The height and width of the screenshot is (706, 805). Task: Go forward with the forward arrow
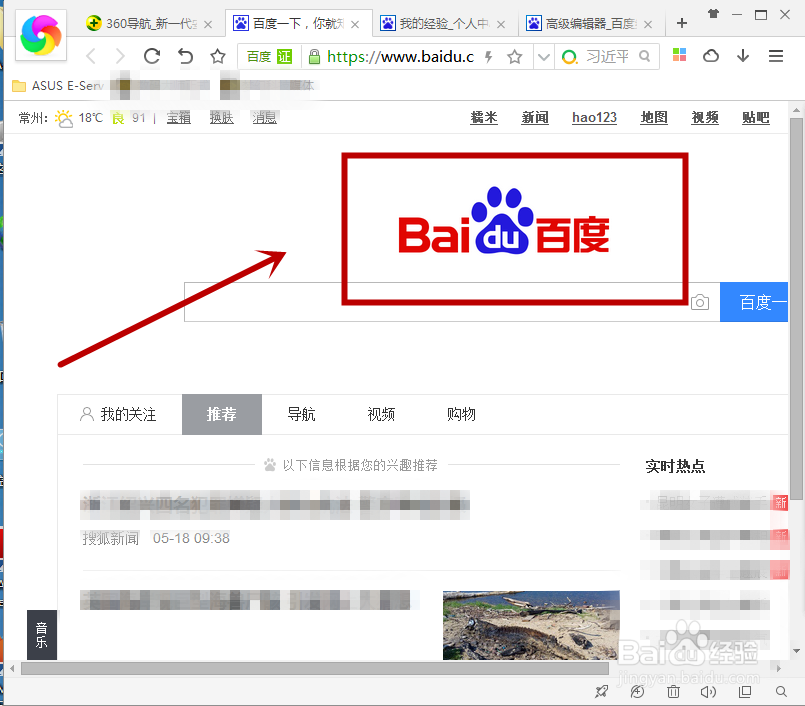pyautogui.click(x=120, y=56)
